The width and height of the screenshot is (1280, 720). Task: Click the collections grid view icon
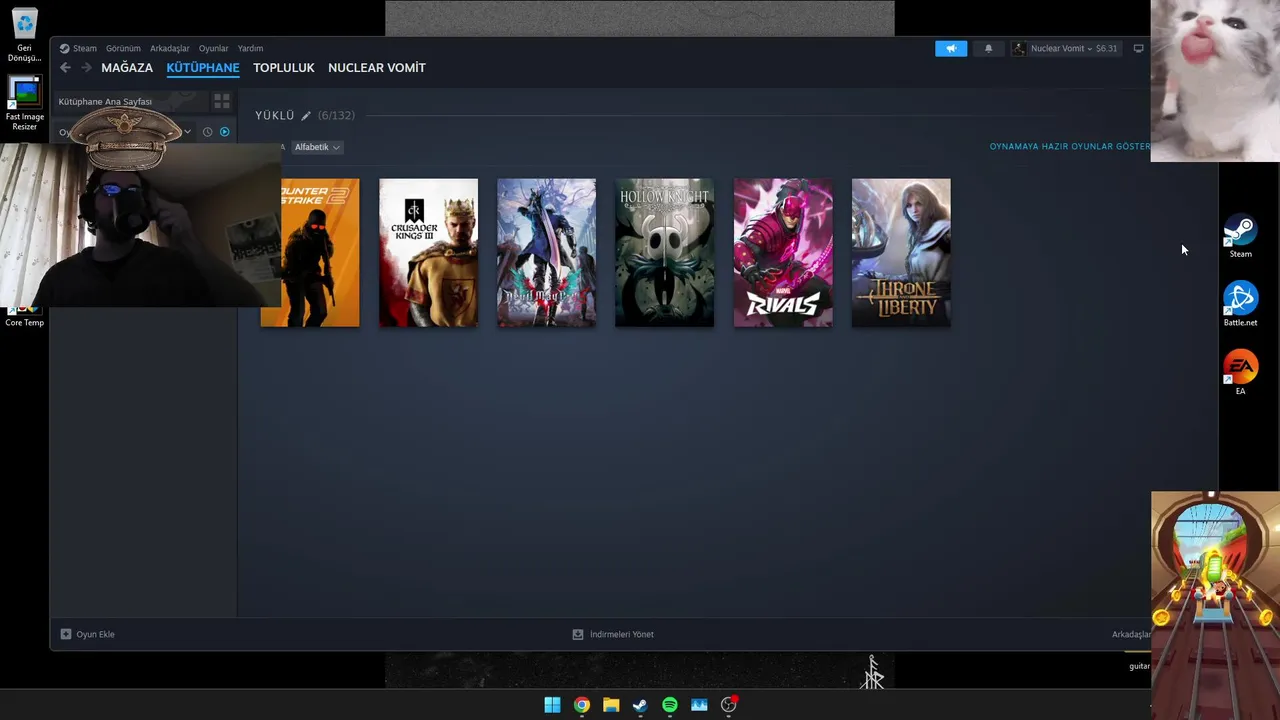pyautogui.click(x=222, y=102)
